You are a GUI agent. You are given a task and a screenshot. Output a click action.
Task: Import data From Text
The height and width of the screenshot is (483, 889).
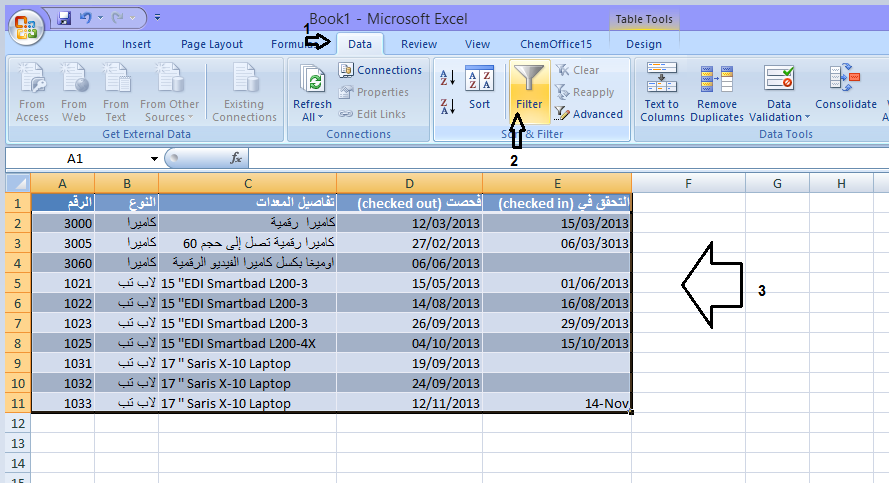pyautogui.click(x=116, y=92)
